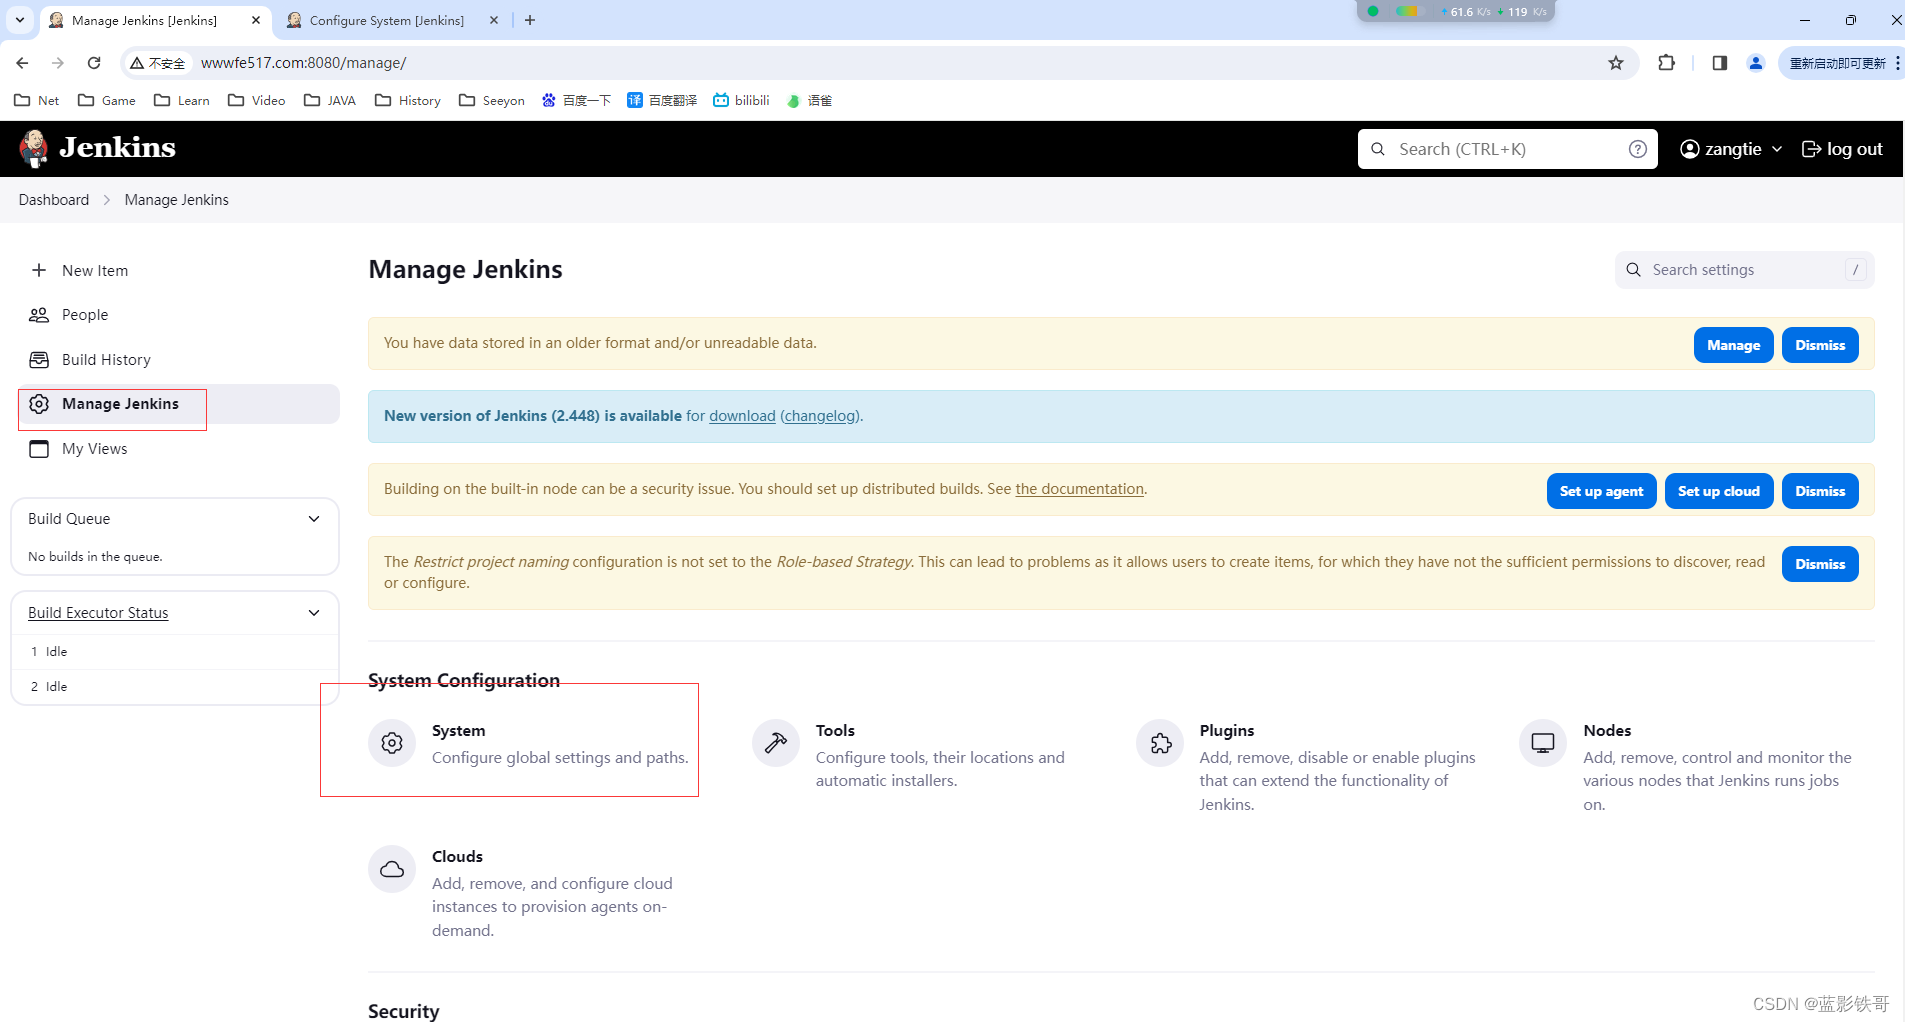The width and height of the screenshot is (1905, 1022).
Task: Open the Net bookmark folder
Action: click(37, 100)
